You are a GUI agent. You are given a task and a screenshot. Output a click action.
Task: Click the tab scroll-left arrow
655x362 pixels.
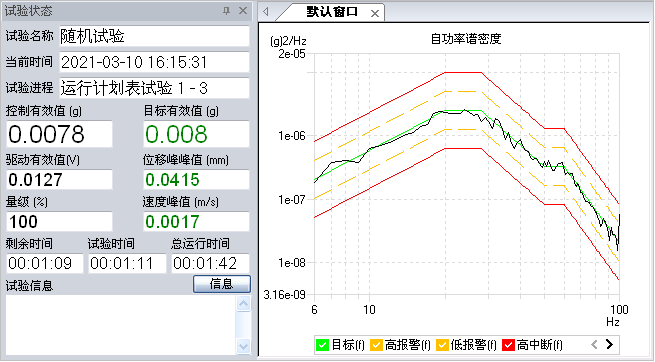pyautogui.click(x=266, y=12)
